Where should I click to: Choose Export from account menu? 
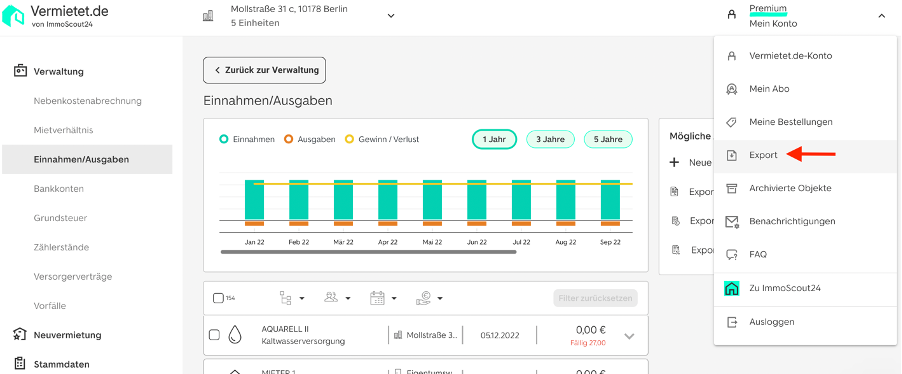coord(763,155)
